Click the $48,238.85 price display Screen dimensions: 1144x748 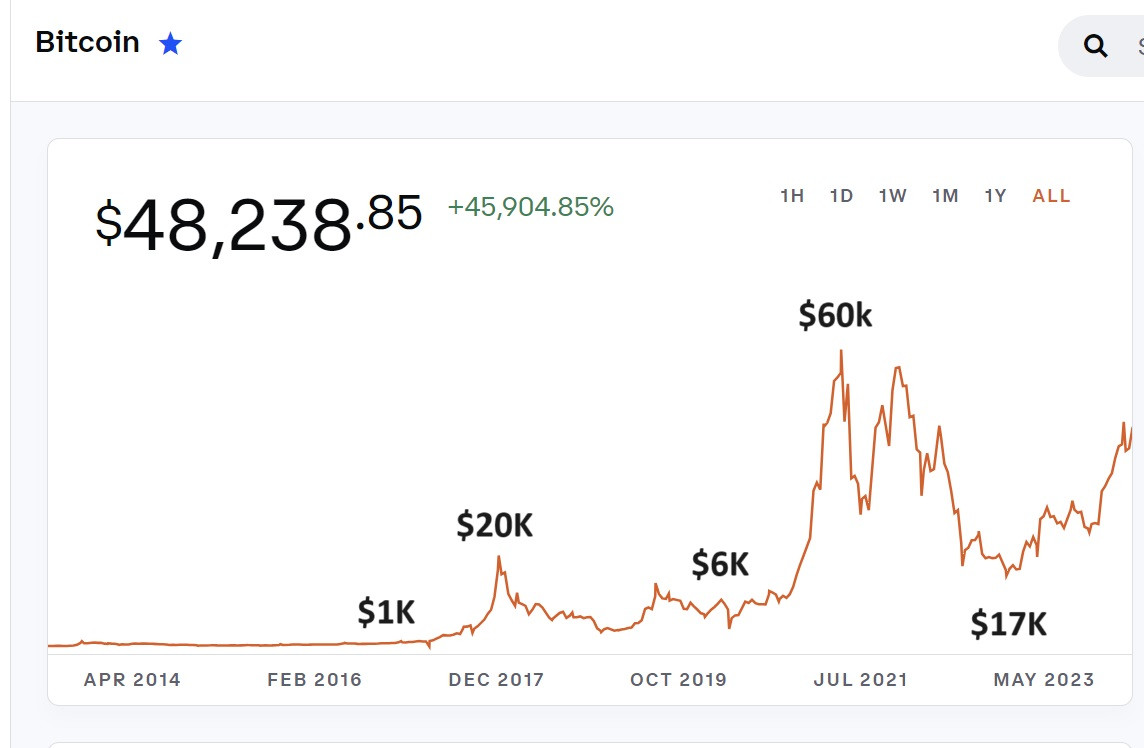click(259, 222)
